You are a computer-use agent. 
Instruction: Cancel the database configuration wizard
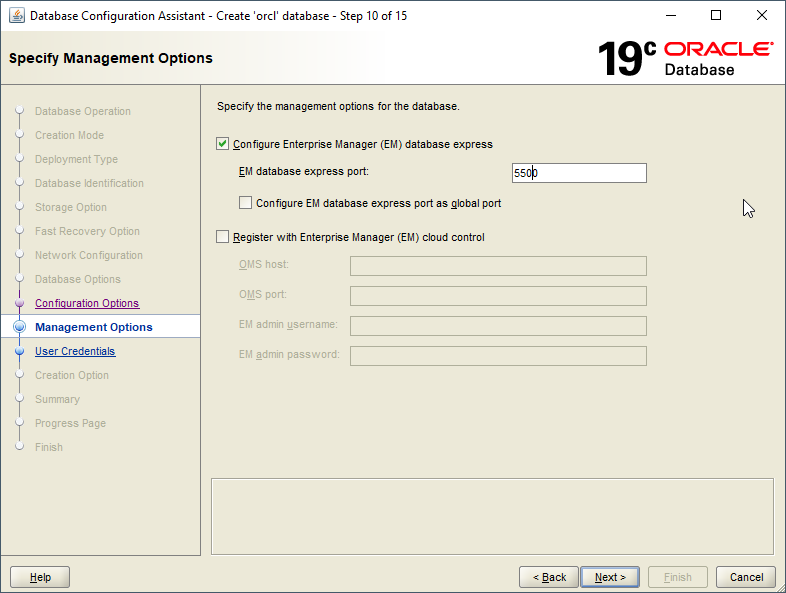pyautogui.click(x=746, y=577)
